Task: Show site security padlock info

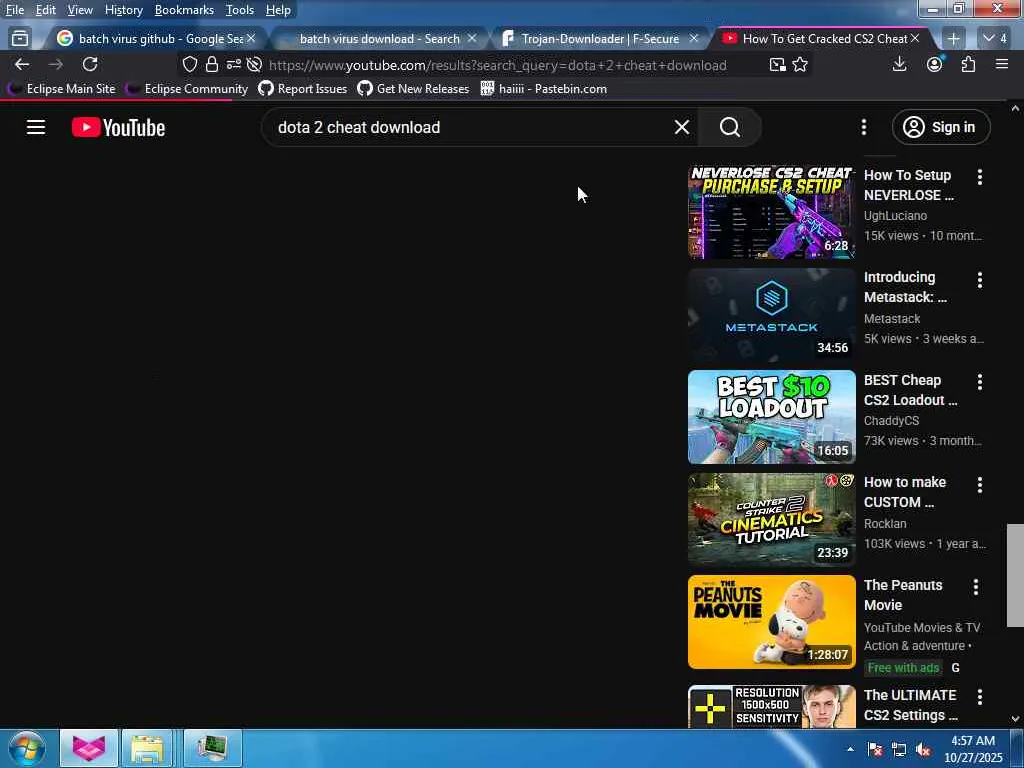Action: (212, 64)
